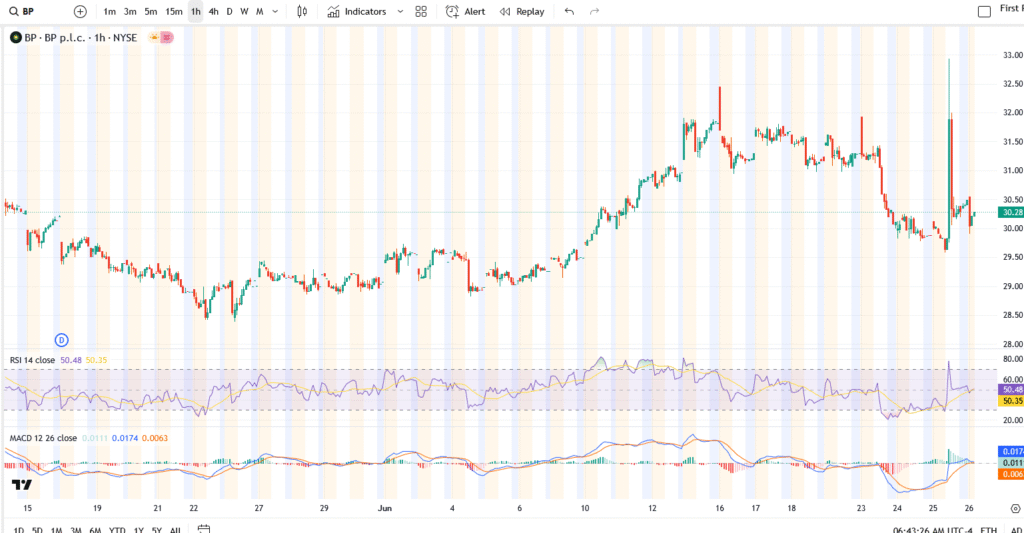Select the 15m interval
Image resolution: width=1024 pixels, height=533 pixels.
pyautogui.click(x=174, y=12)
